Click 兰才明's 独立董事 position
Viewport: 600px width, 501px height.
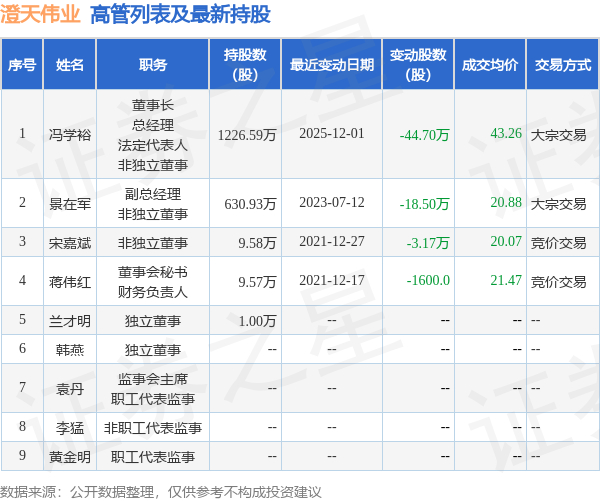coord(153,321)
